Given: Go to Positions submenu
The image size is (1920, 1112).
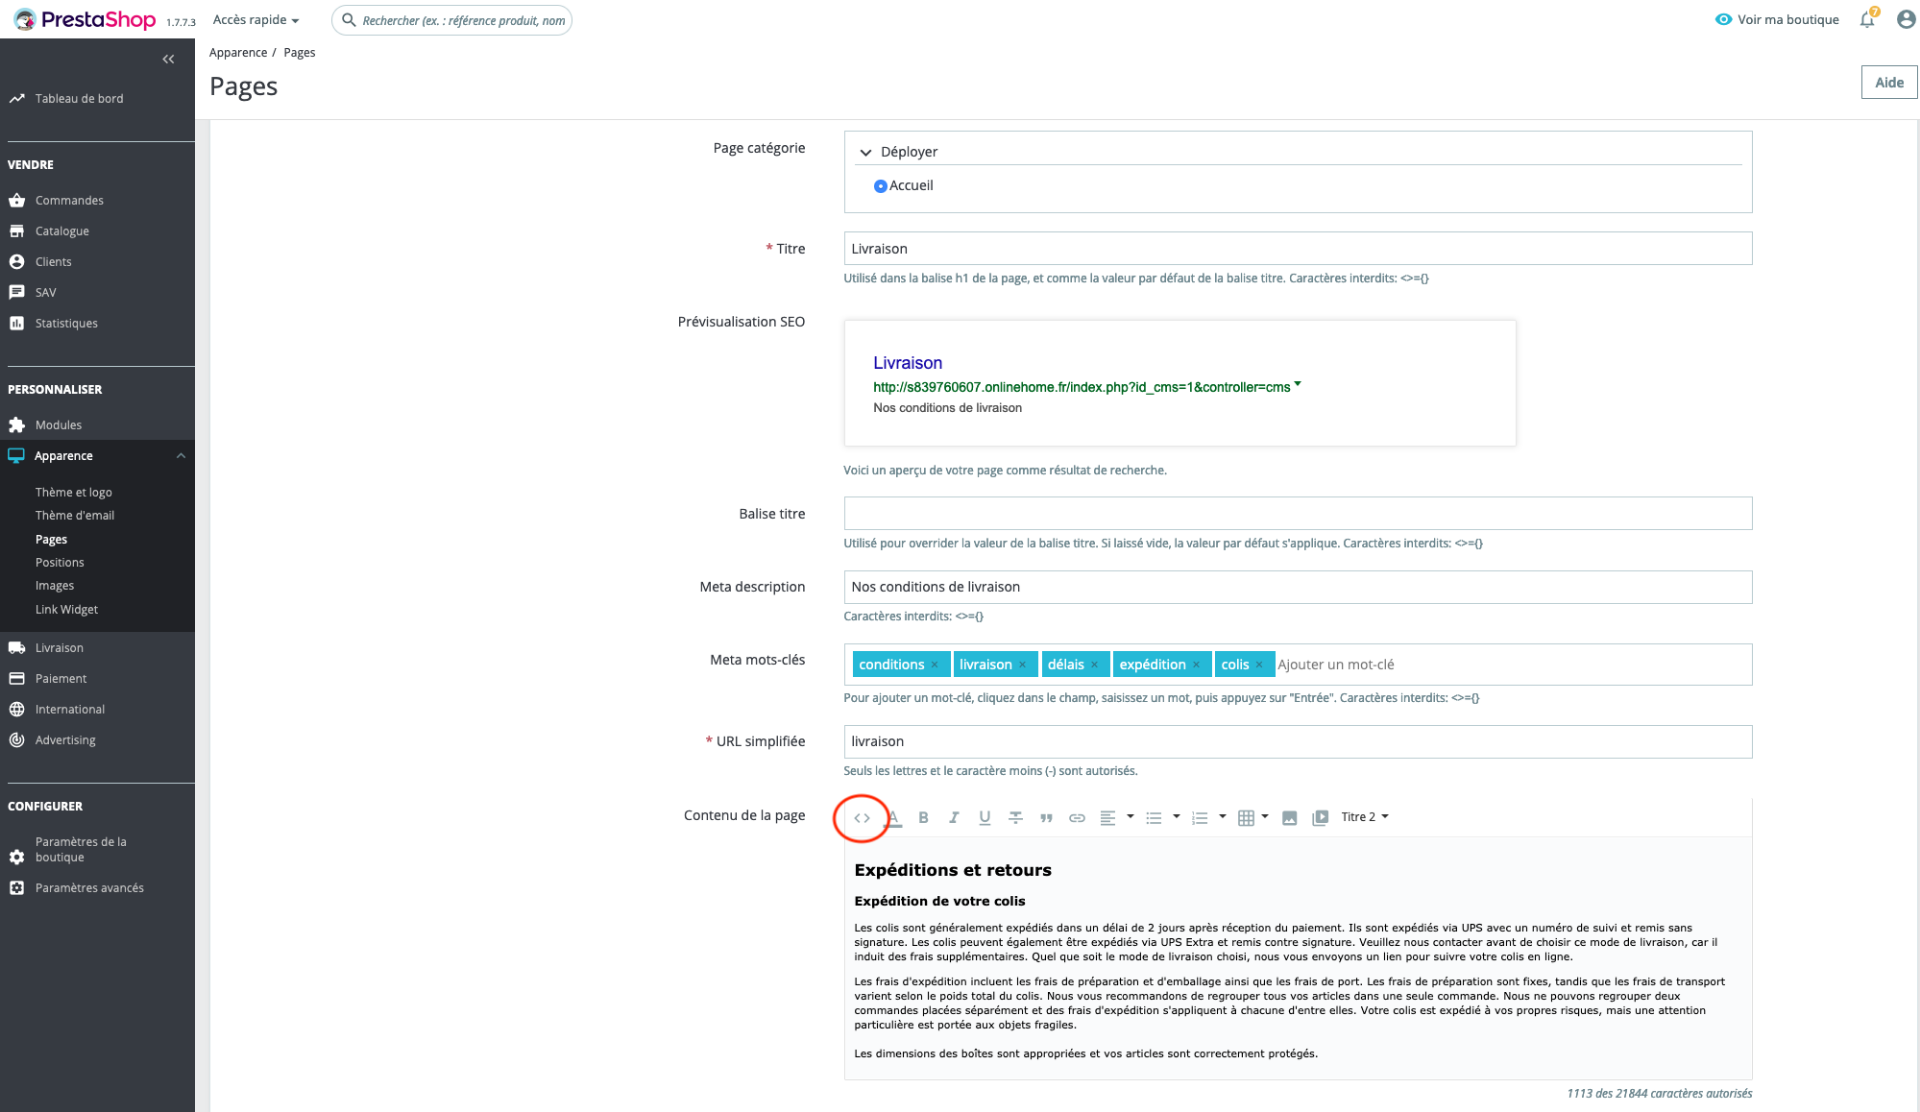Looking at the screenshot, I should click(x=59, y=563).
